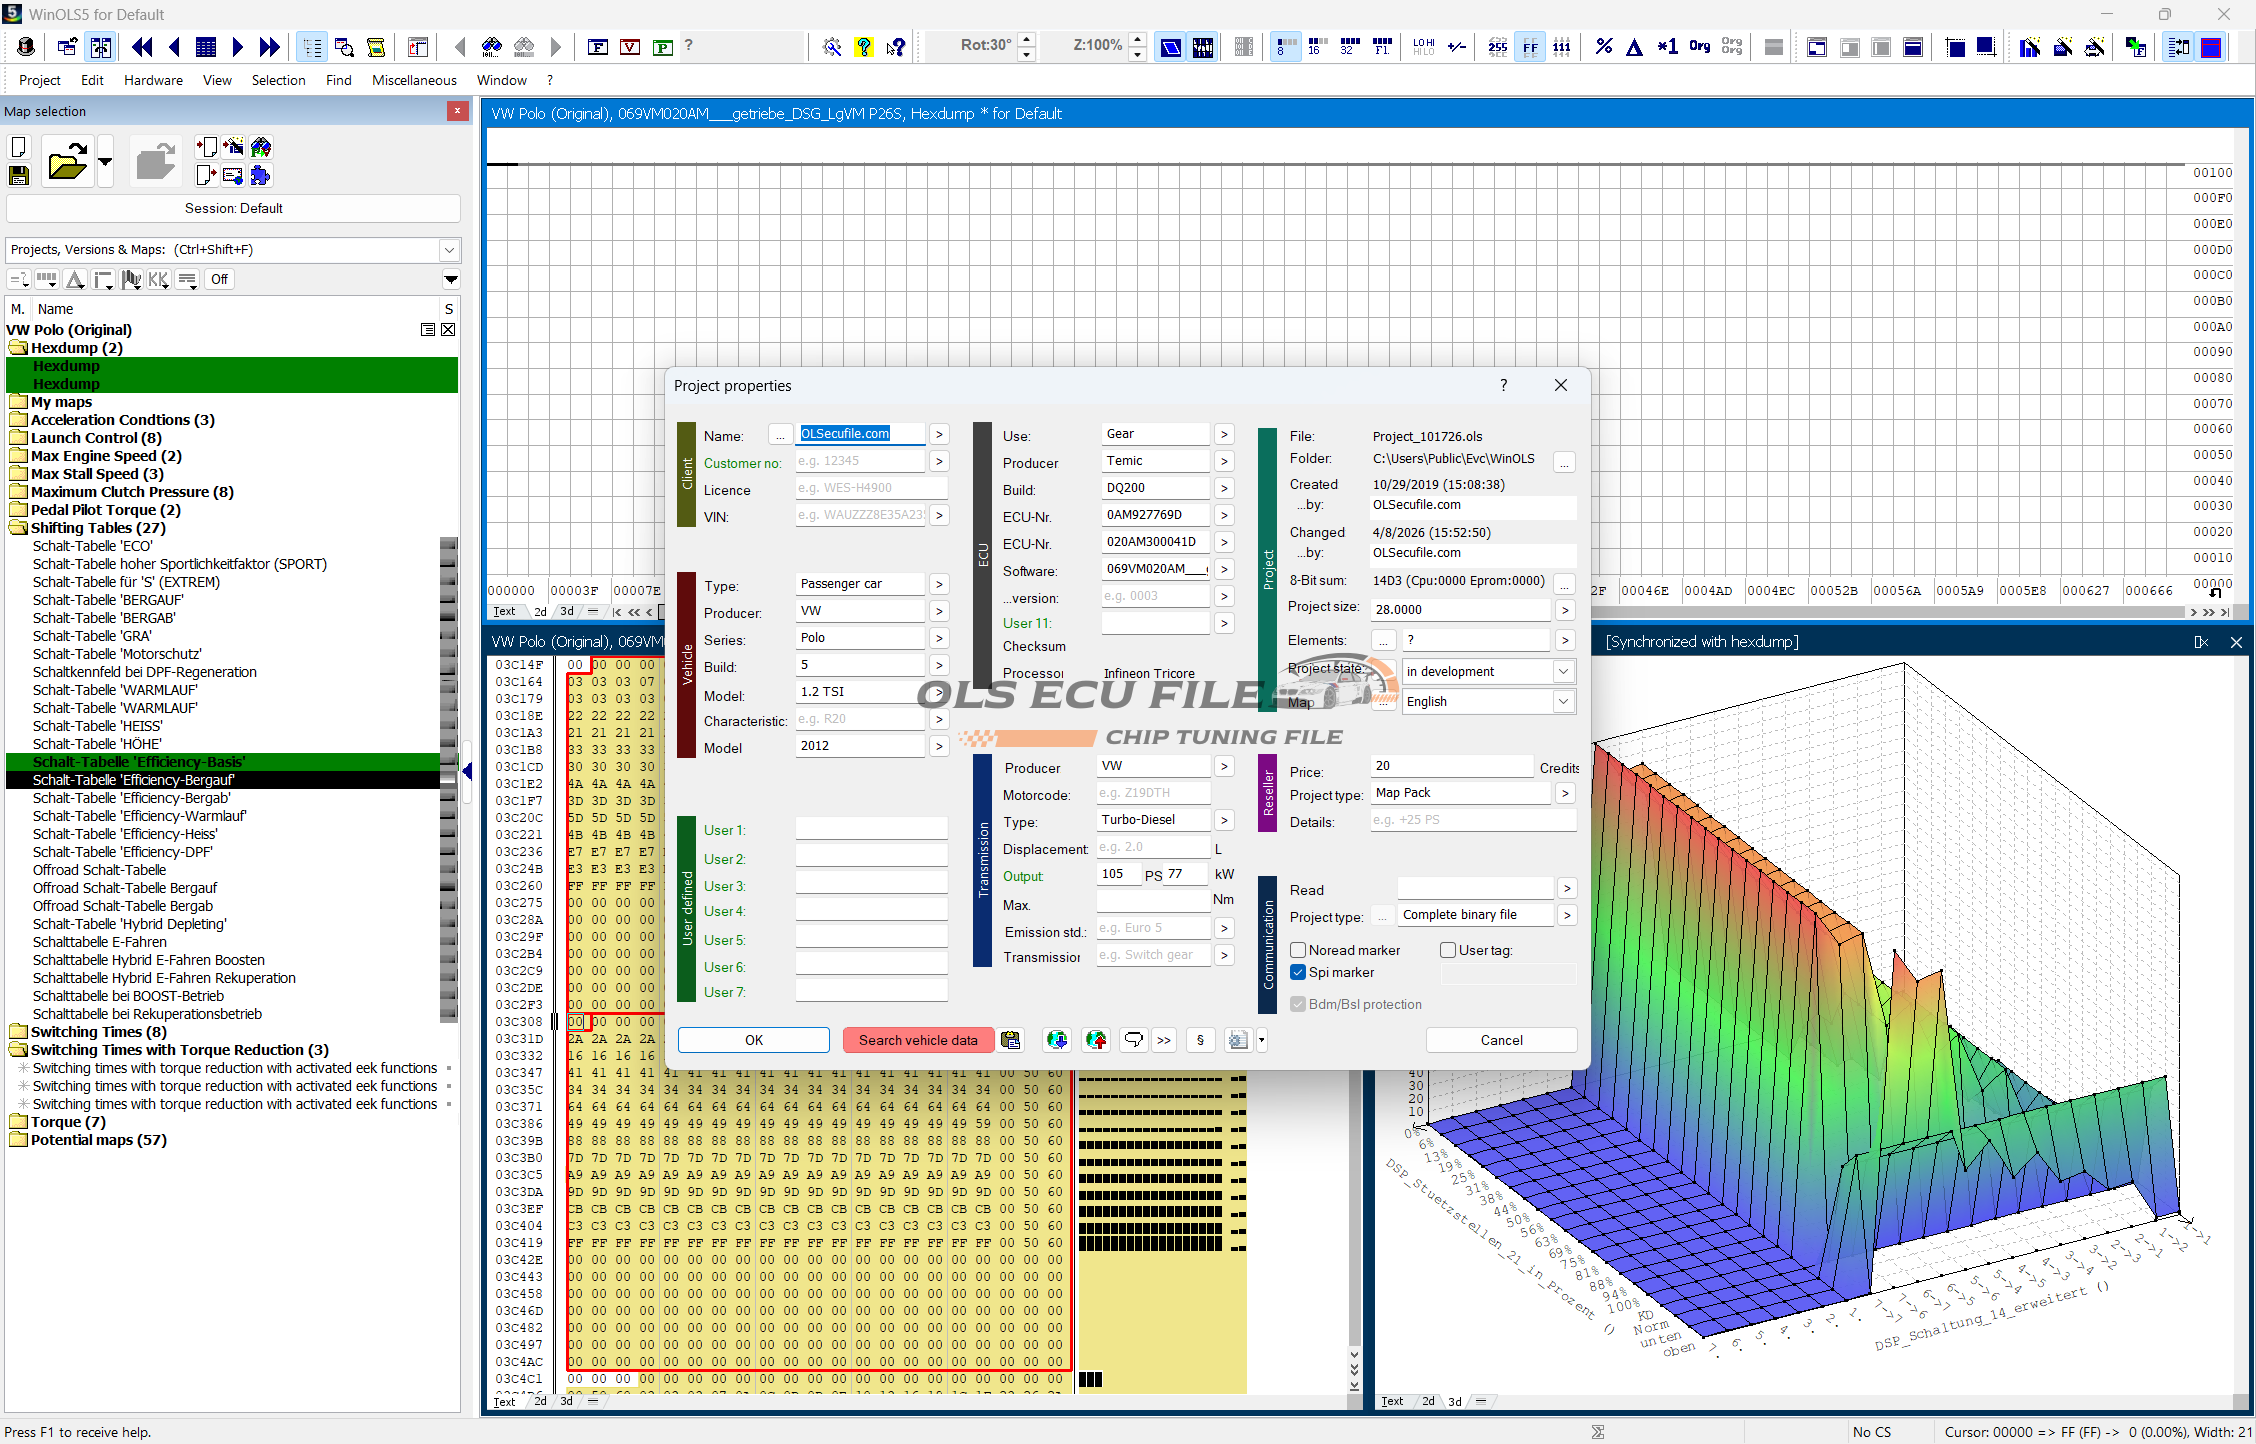The height and width of the screenshot is (1444, 2256).
Task: Click the hexadecimal FF display icon
Action: pyautogui.click(x=1530, y=46)
